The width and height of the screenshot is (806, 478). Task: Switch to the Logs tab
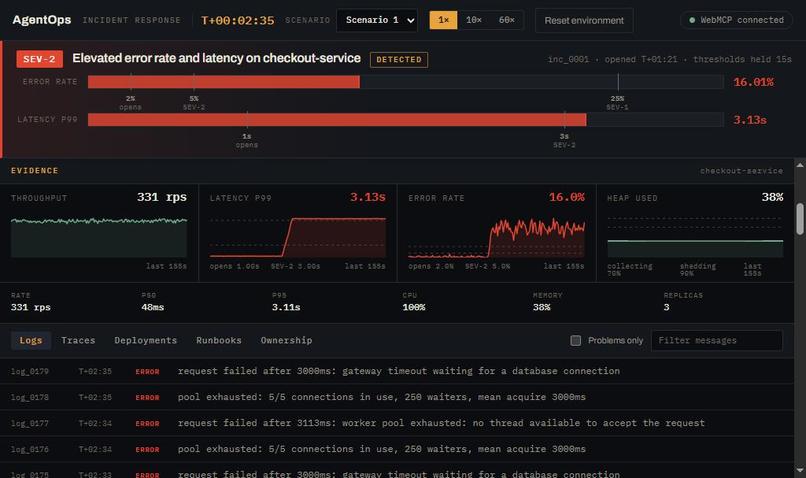click(x=31, y=340)
